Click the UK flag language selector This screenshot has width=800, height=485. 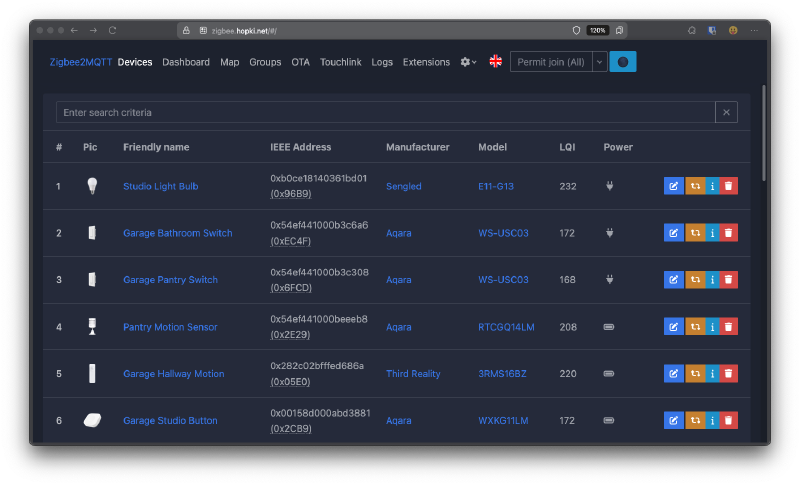tap(496, 62)
